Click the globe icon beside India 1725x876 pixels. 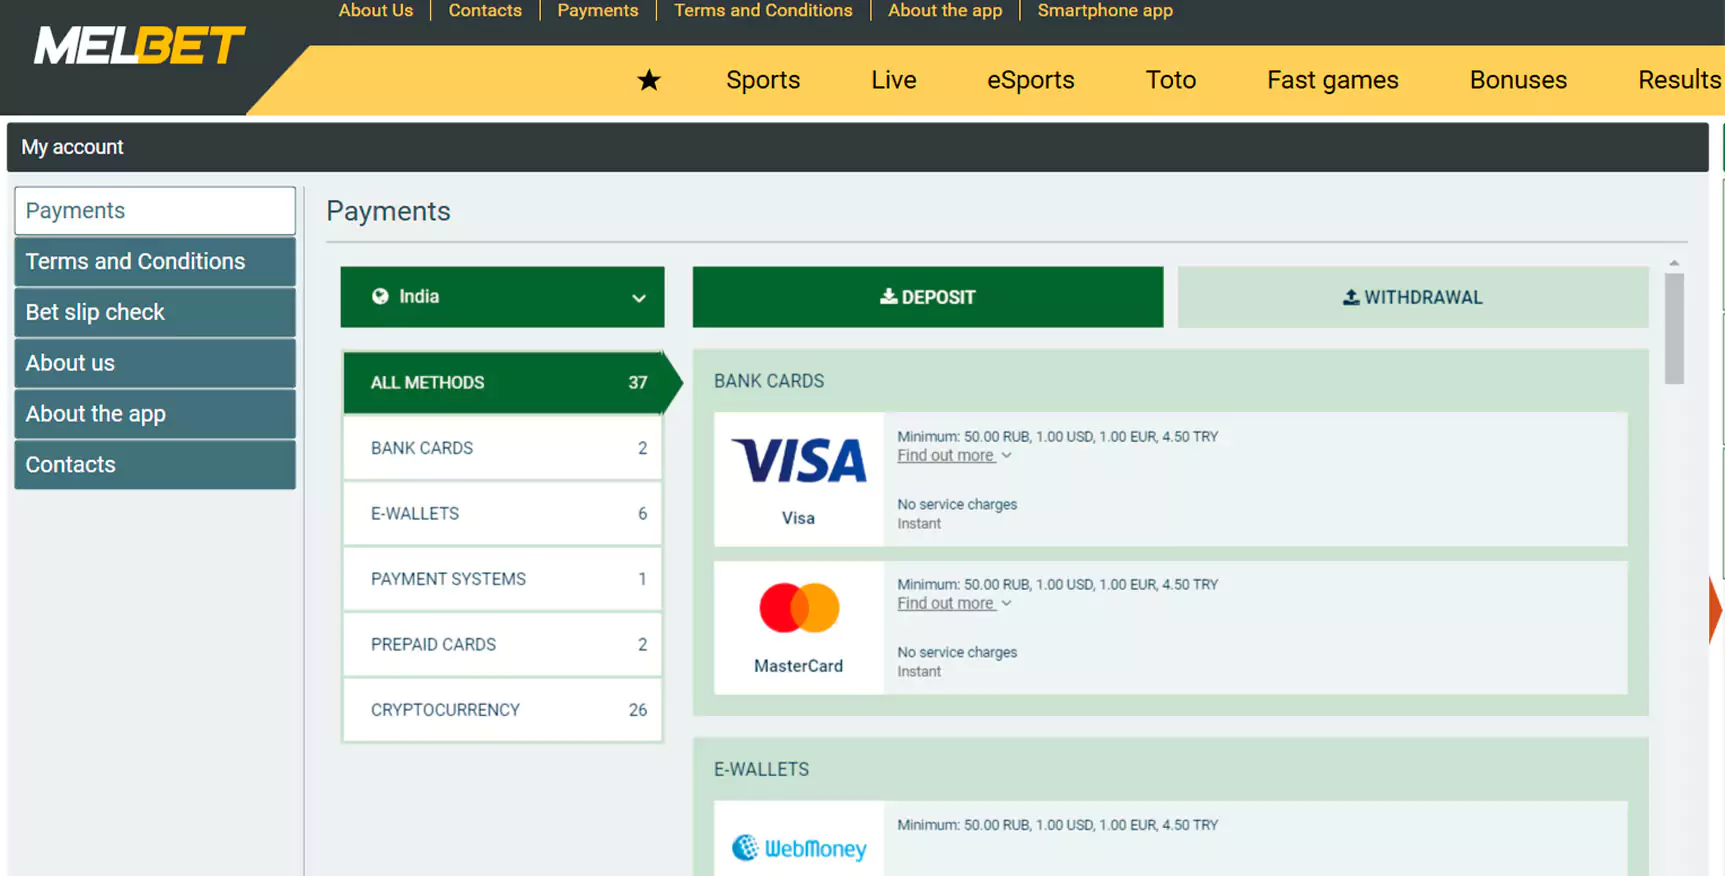click(380, 296)
